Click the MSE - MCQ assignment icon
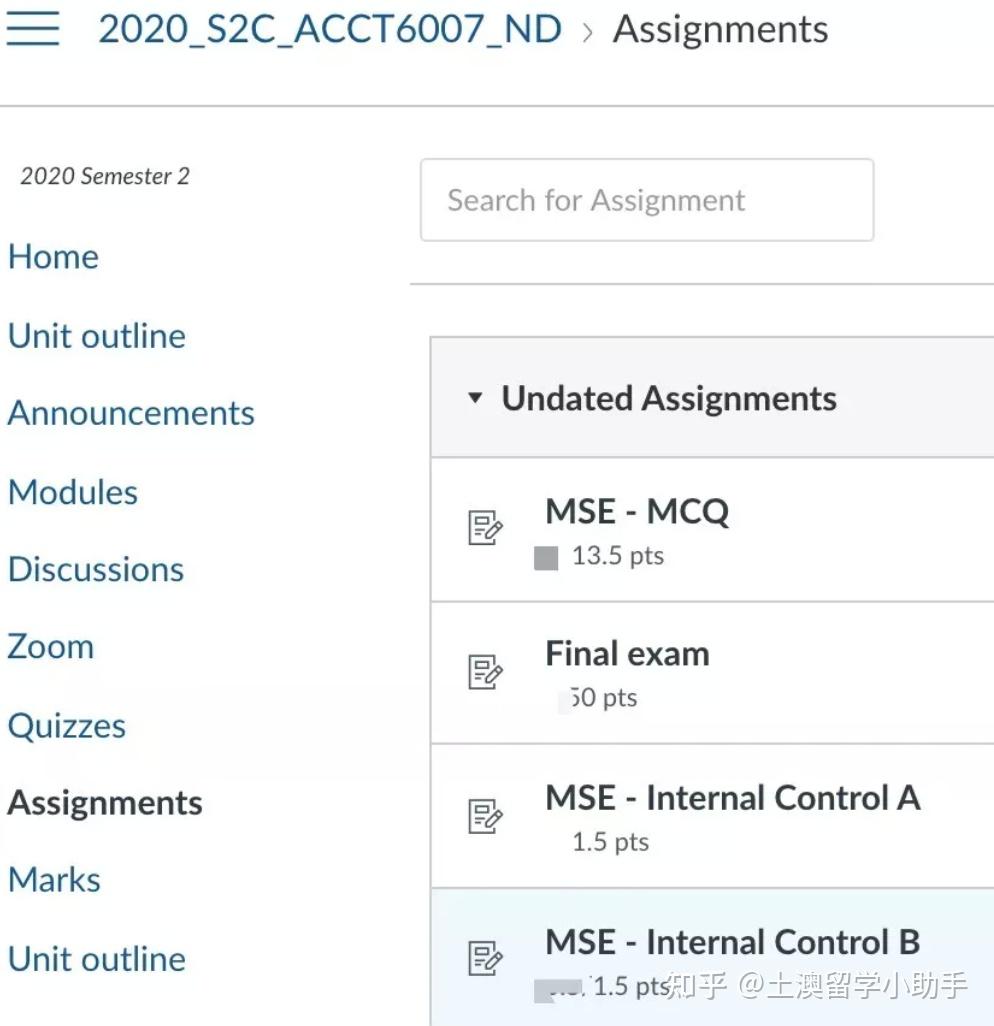The image size is (994, 1026). 485,527
